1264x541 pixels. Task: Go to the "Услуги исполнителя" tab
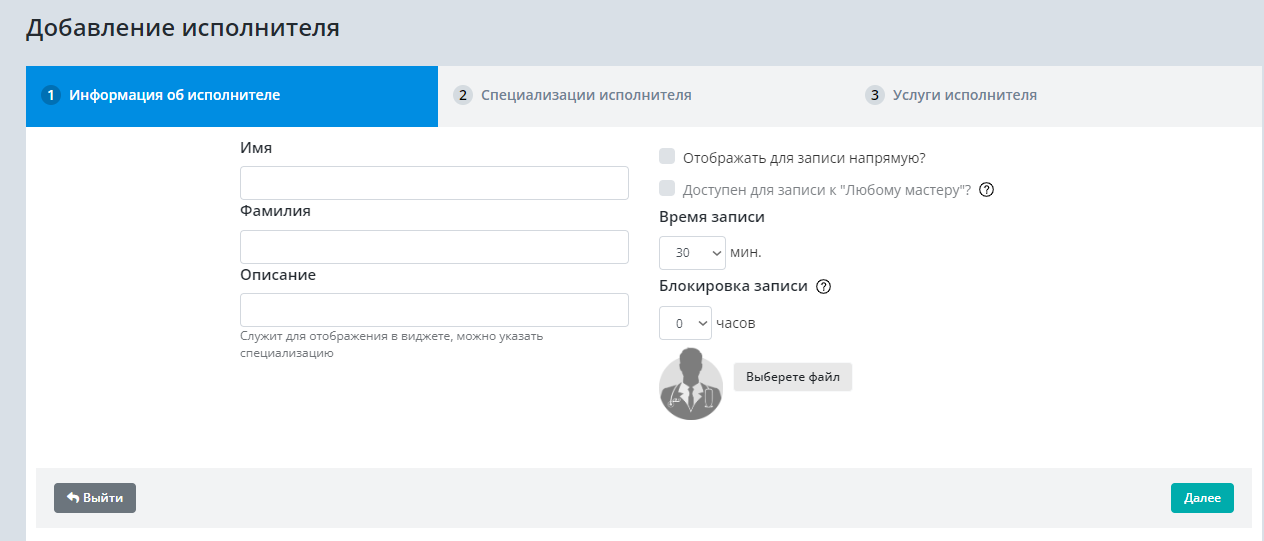[x=964, y=96]
